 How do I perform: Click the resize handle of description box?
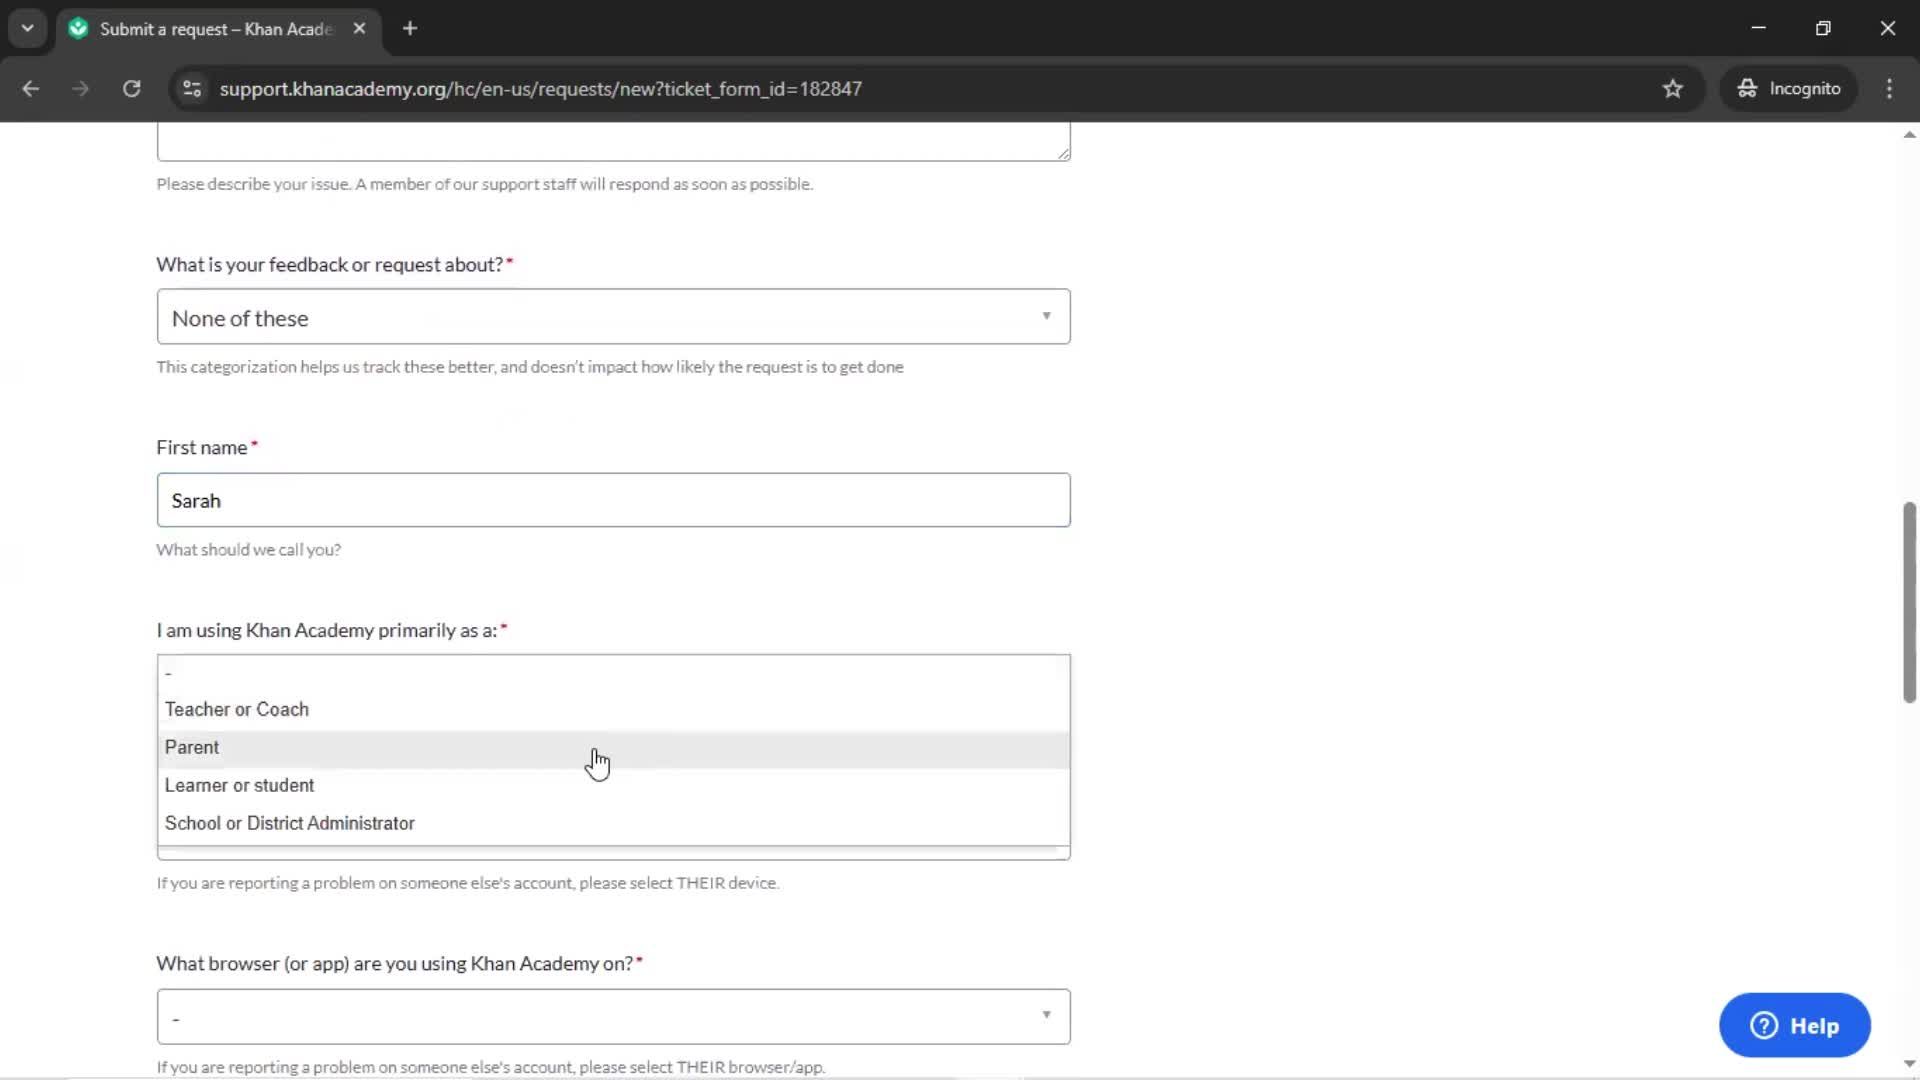pyautogui.click(x=1063, y=153)
